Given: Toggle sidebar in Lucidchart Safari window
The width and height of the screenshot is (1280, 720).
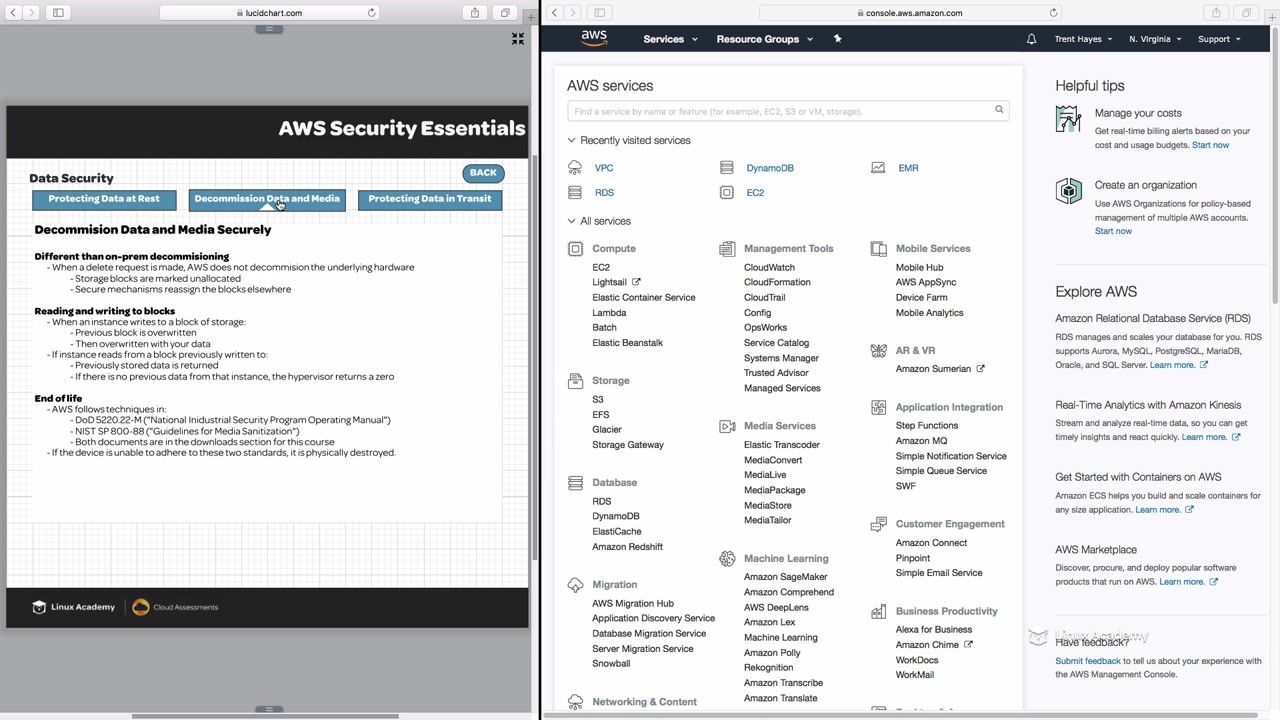Looking at the screenshot, I should [58, 13].
